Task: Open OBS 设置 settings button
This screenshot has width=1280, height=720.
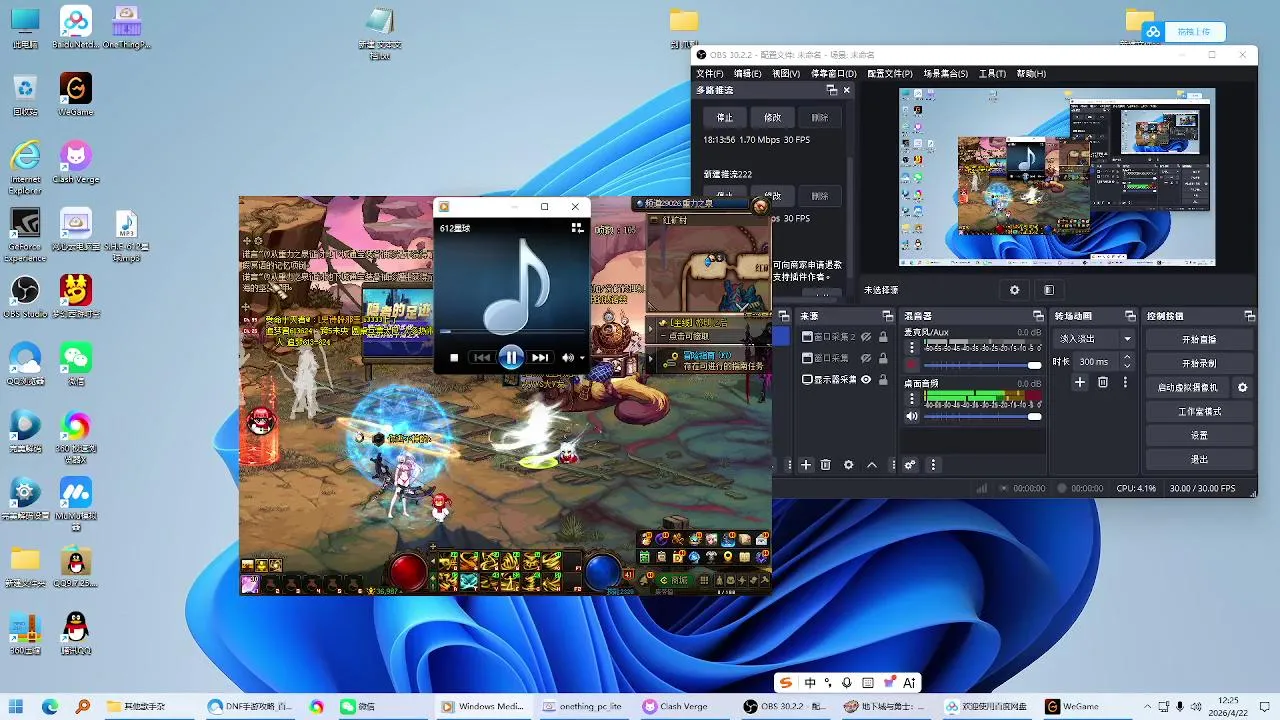Action: point(1199,435)
